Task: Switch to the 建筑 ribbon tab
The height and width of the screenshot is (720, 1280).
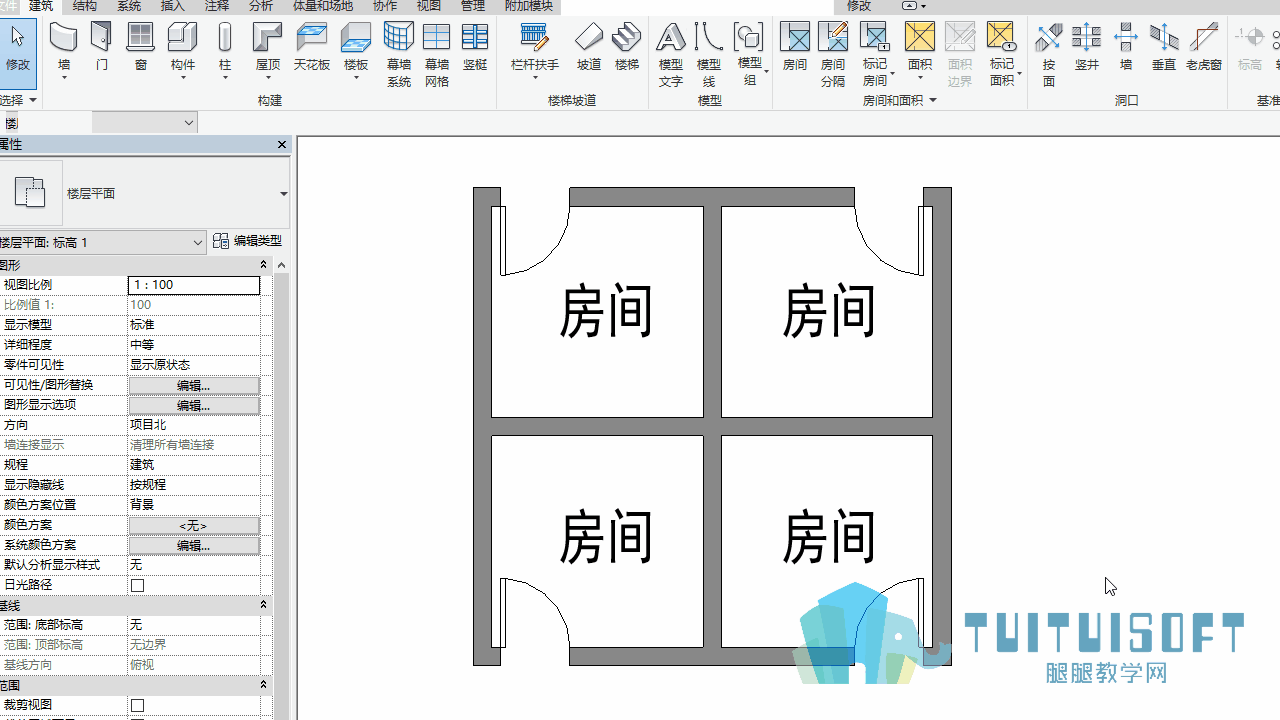Action: coord(41,6)
